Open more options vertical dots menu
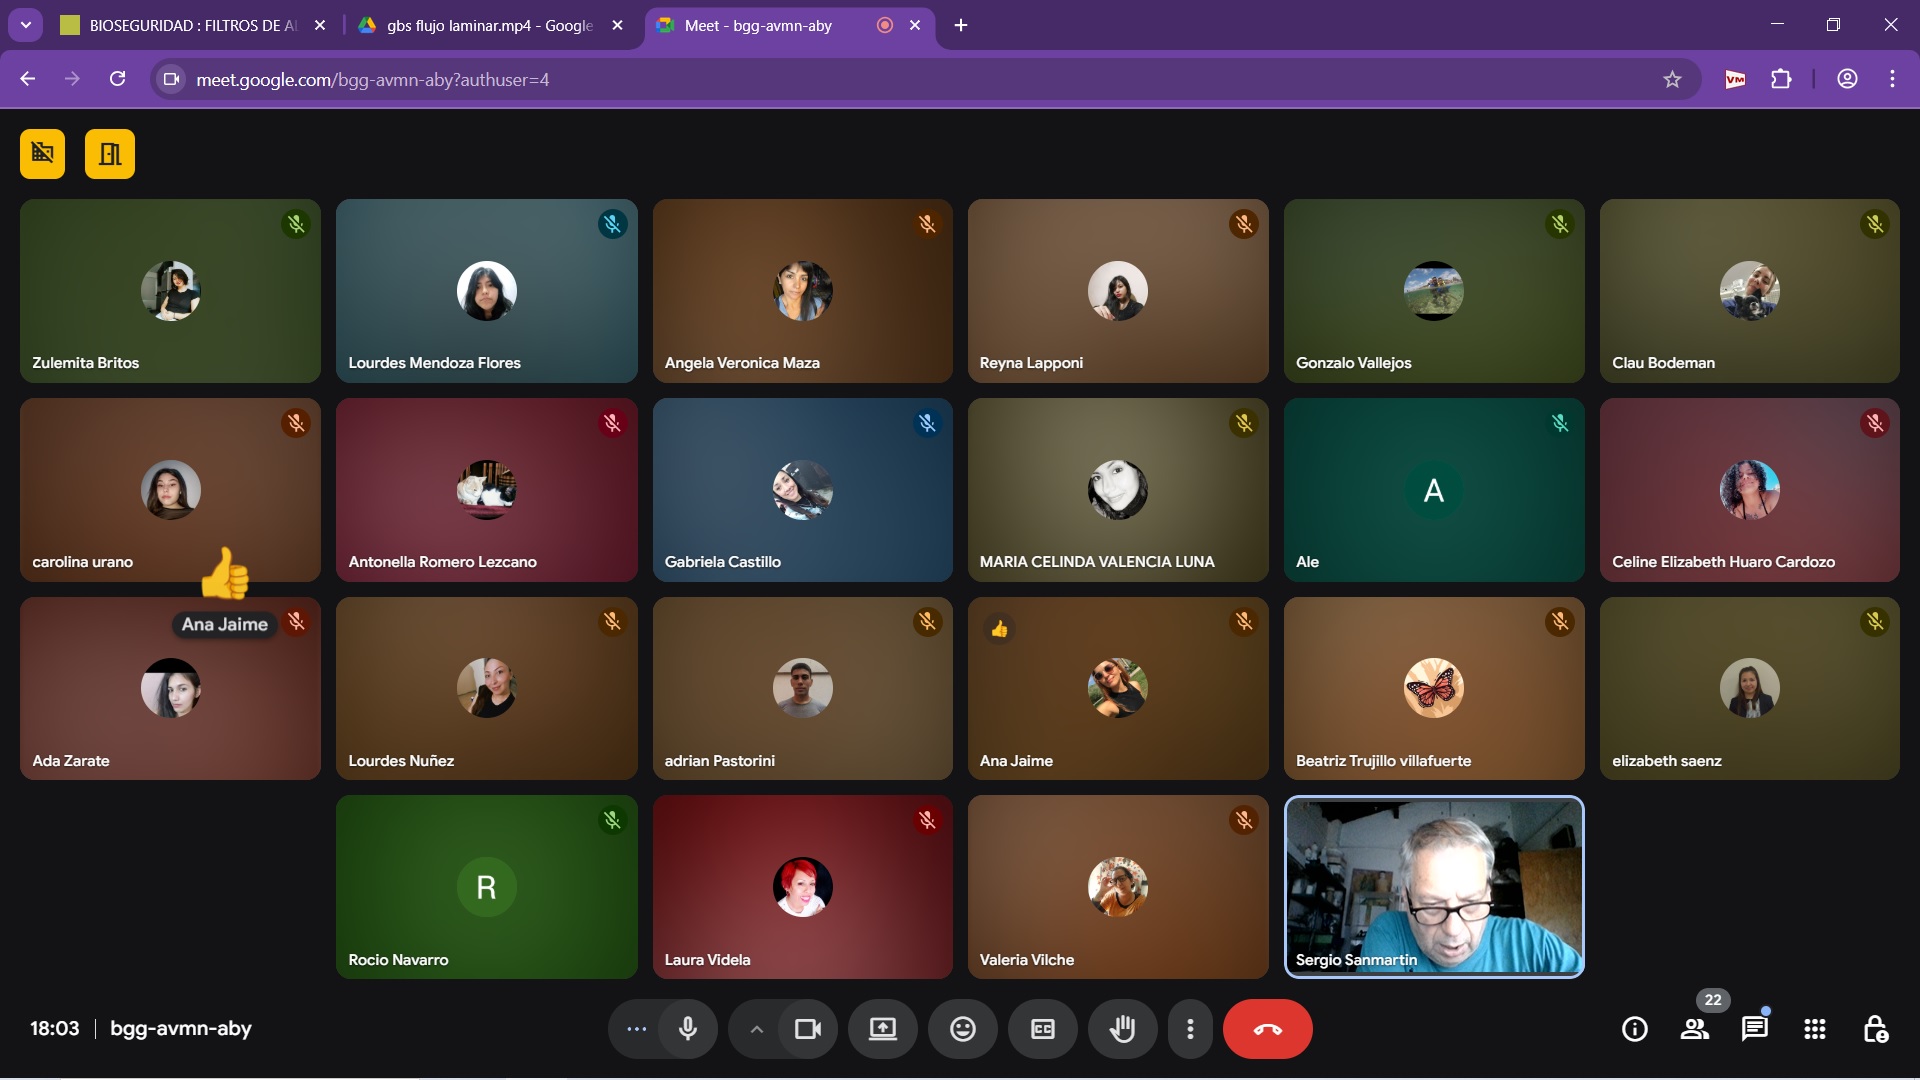 point(1189,1029)
